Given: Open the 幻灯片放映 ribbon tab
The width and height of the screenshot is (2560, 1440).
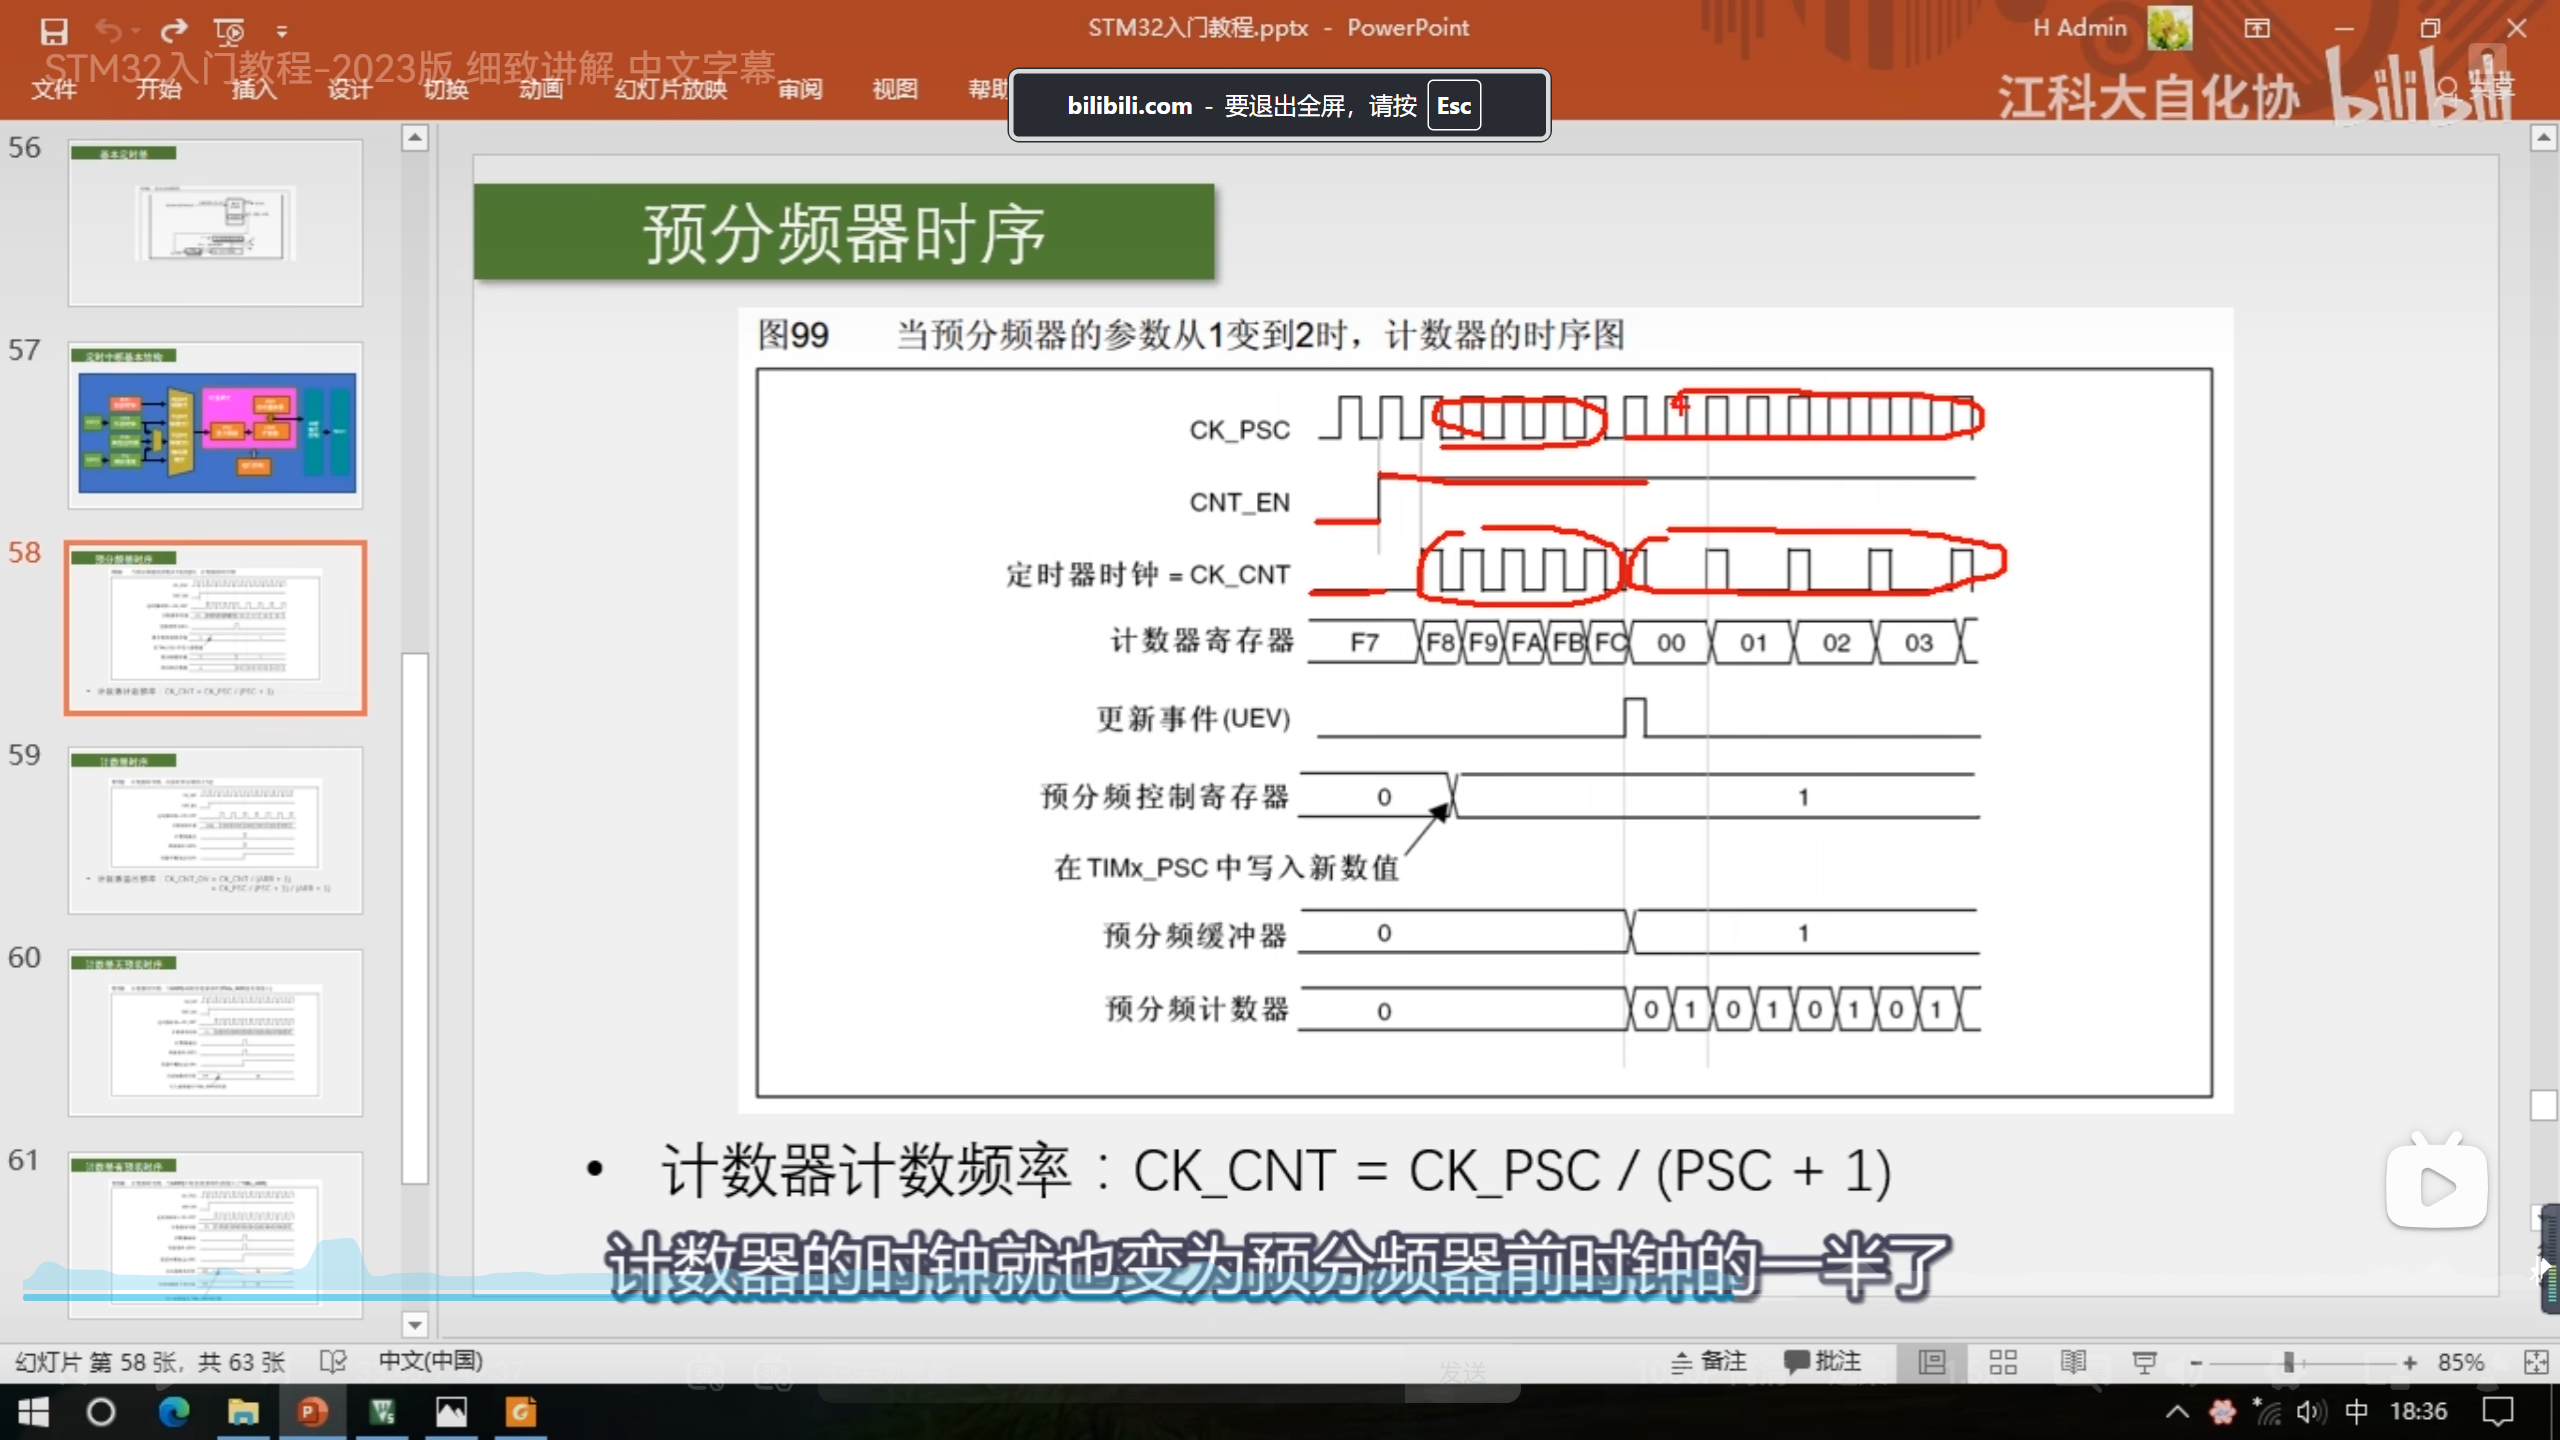Looking at the screenshot, I should click(670, 89).
